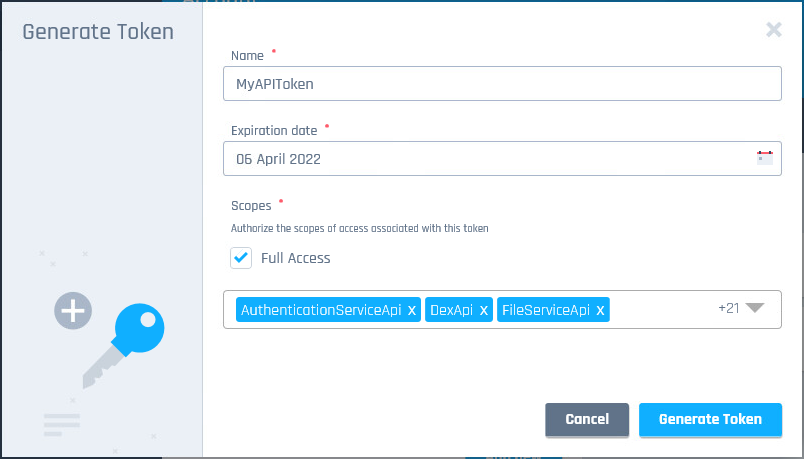
Task: Select the DexApi tag label
Action: (451, 311)
